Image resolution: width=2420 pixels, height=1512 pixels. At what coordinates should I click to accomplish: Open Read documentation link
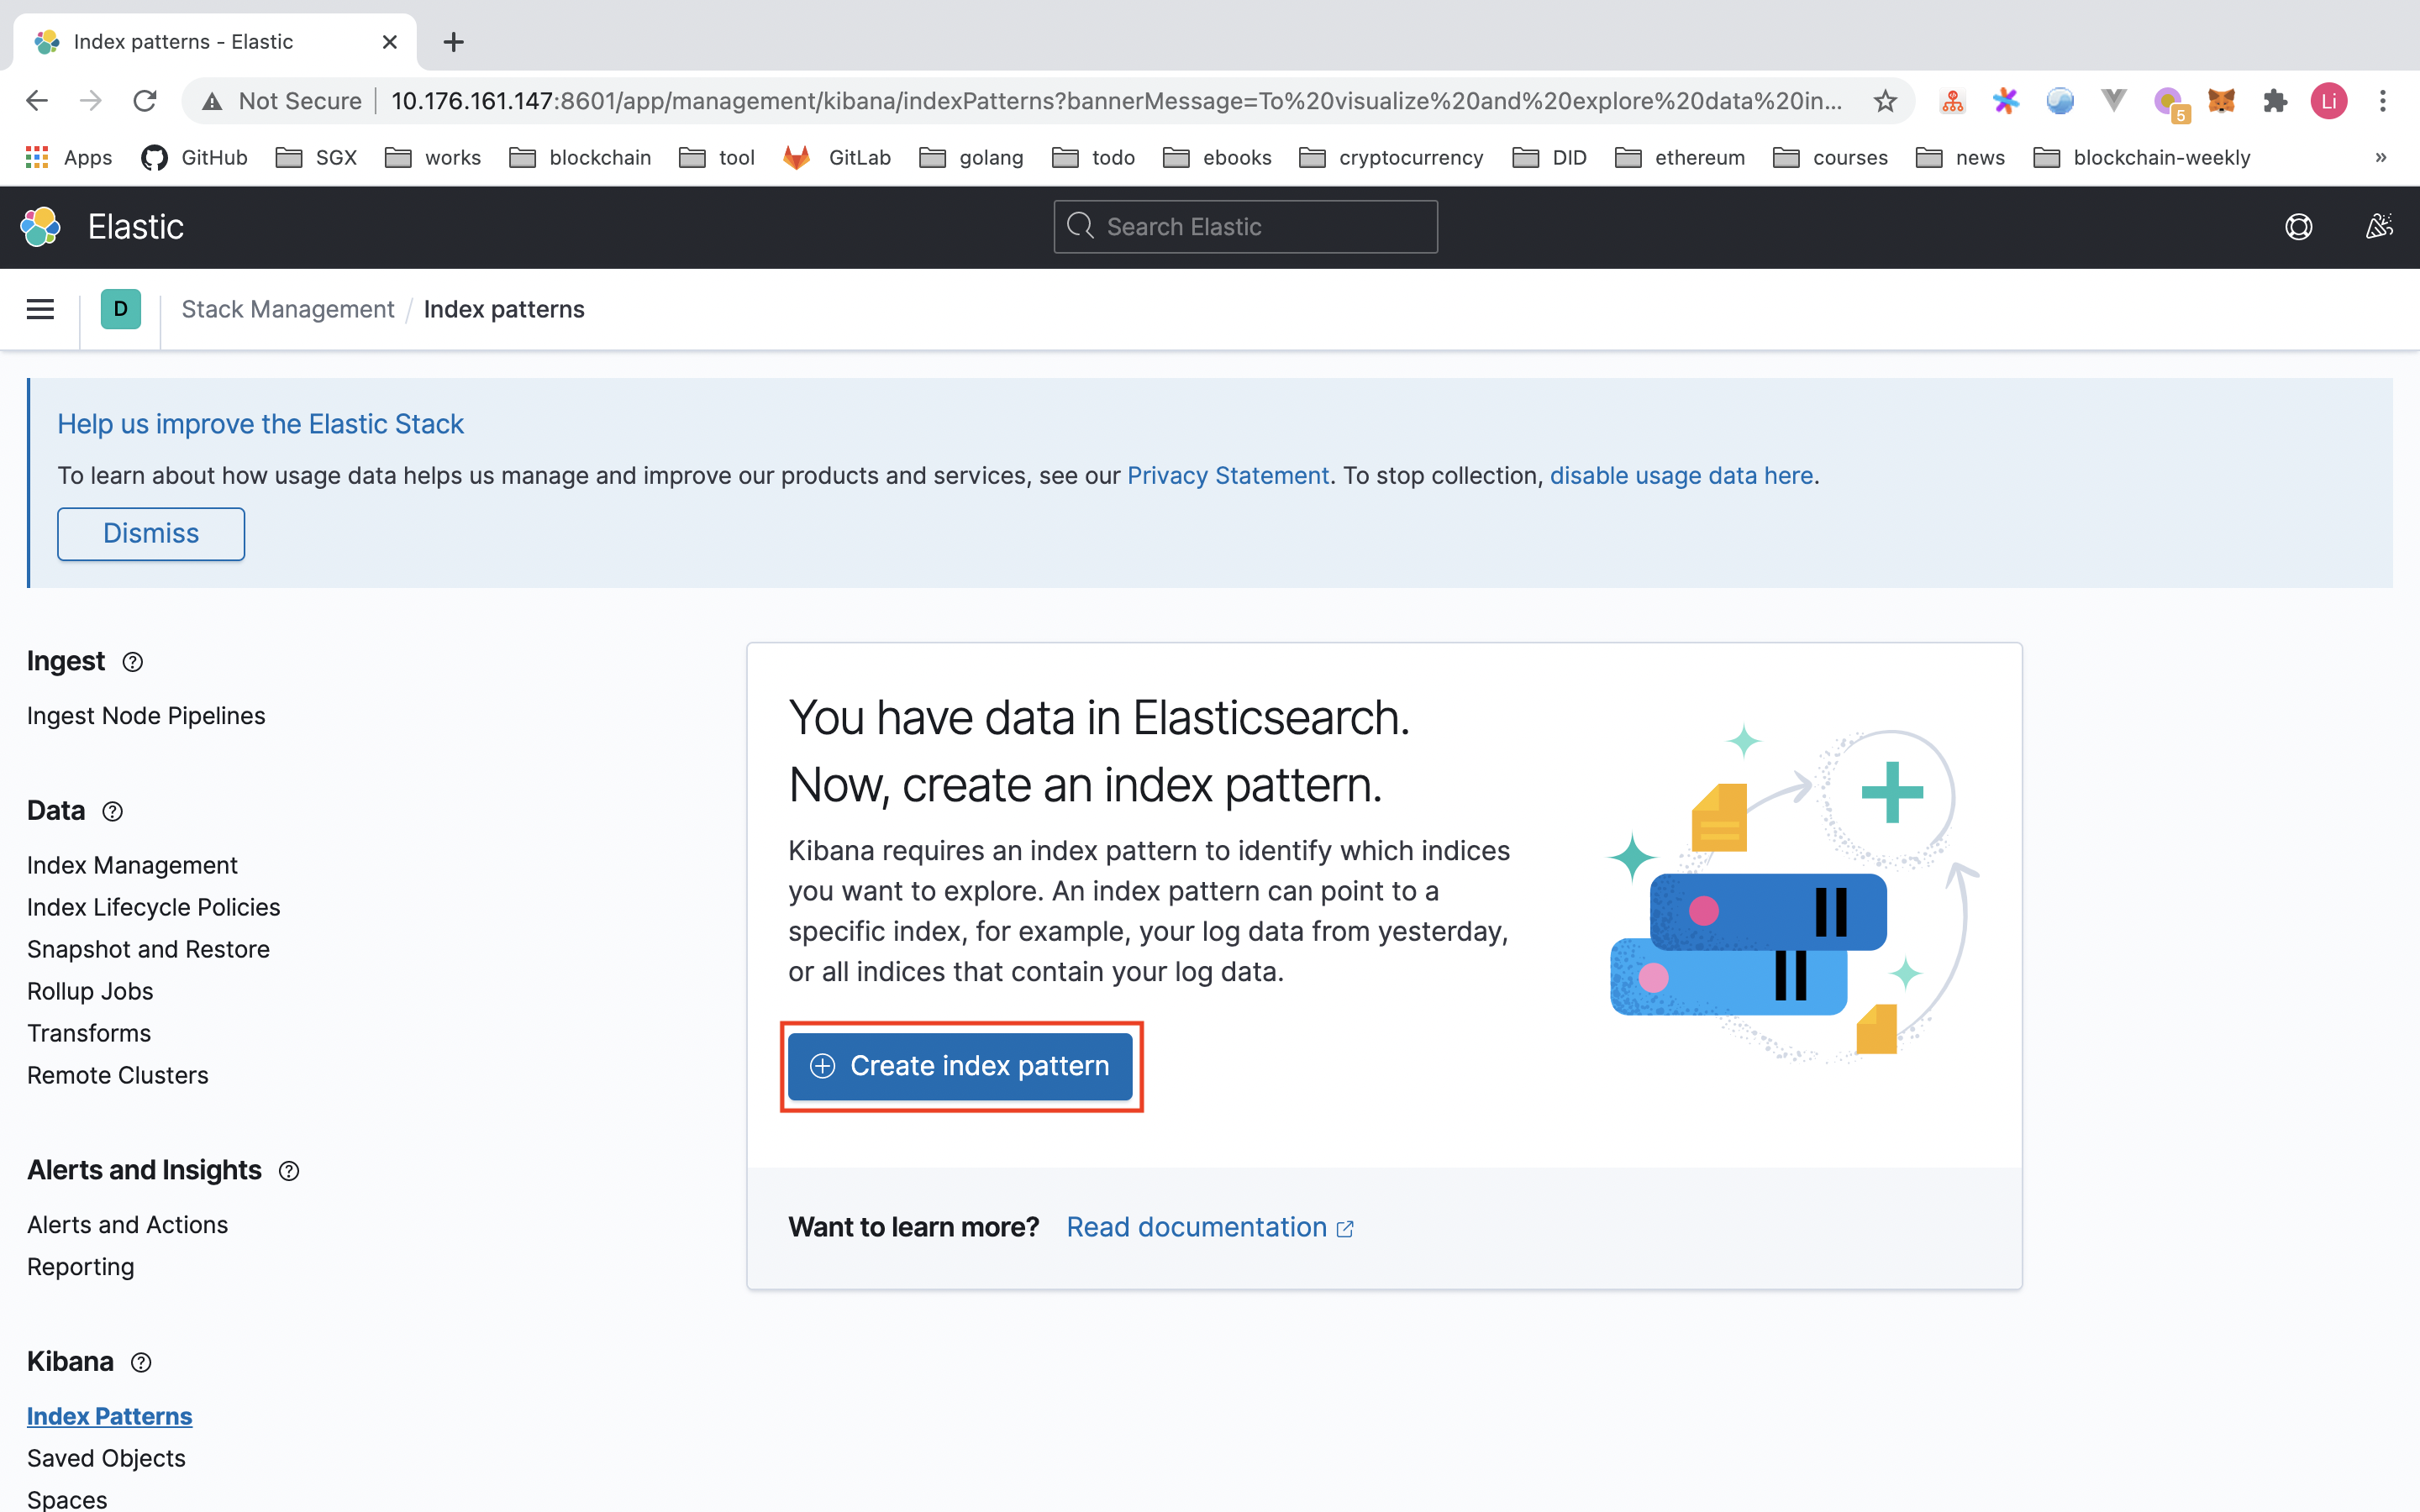point(1210,1228)
